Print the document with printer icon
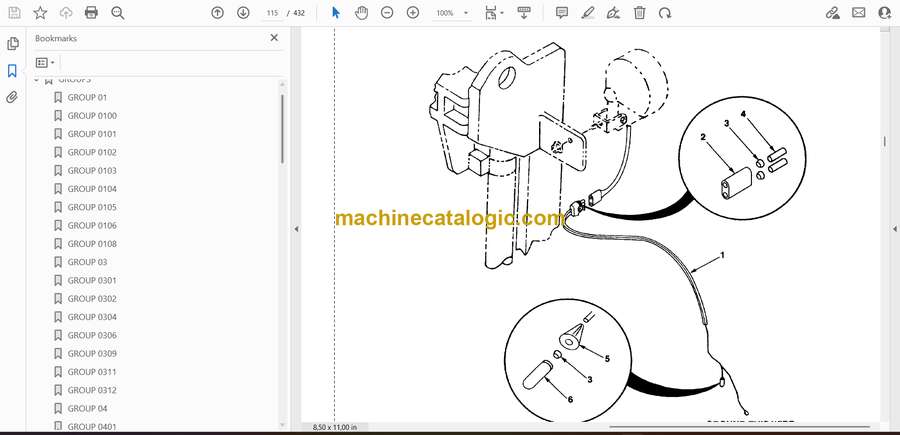 pos(91,13)
